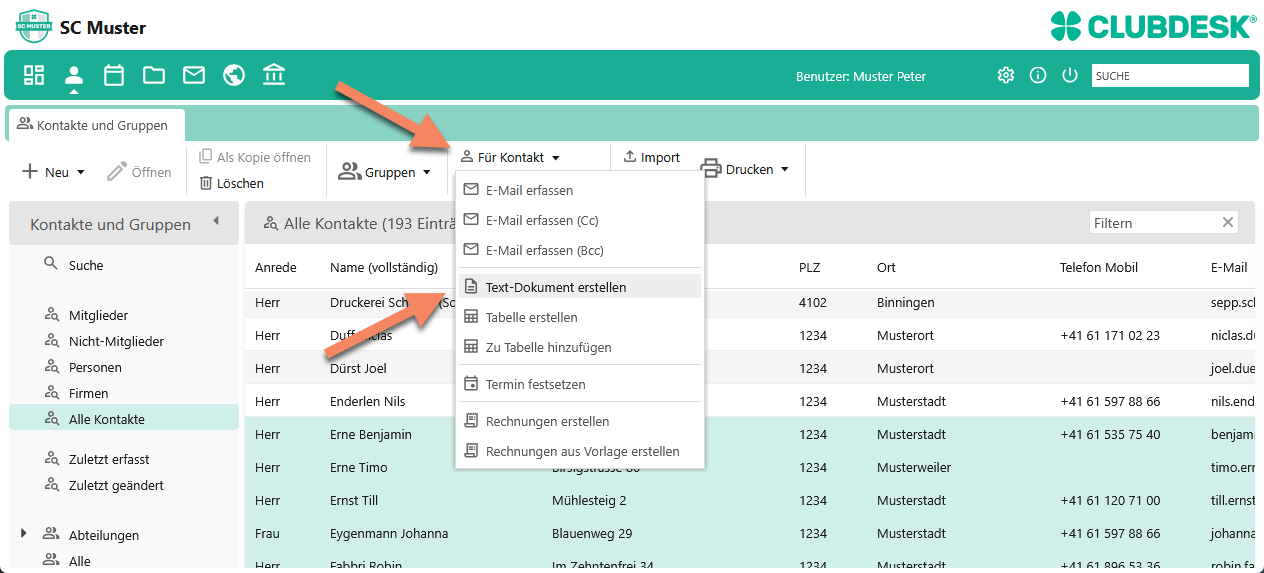Sort by the Anrede column header
Viewport: 1264px width, 573px height.
(x=274, y=267)
